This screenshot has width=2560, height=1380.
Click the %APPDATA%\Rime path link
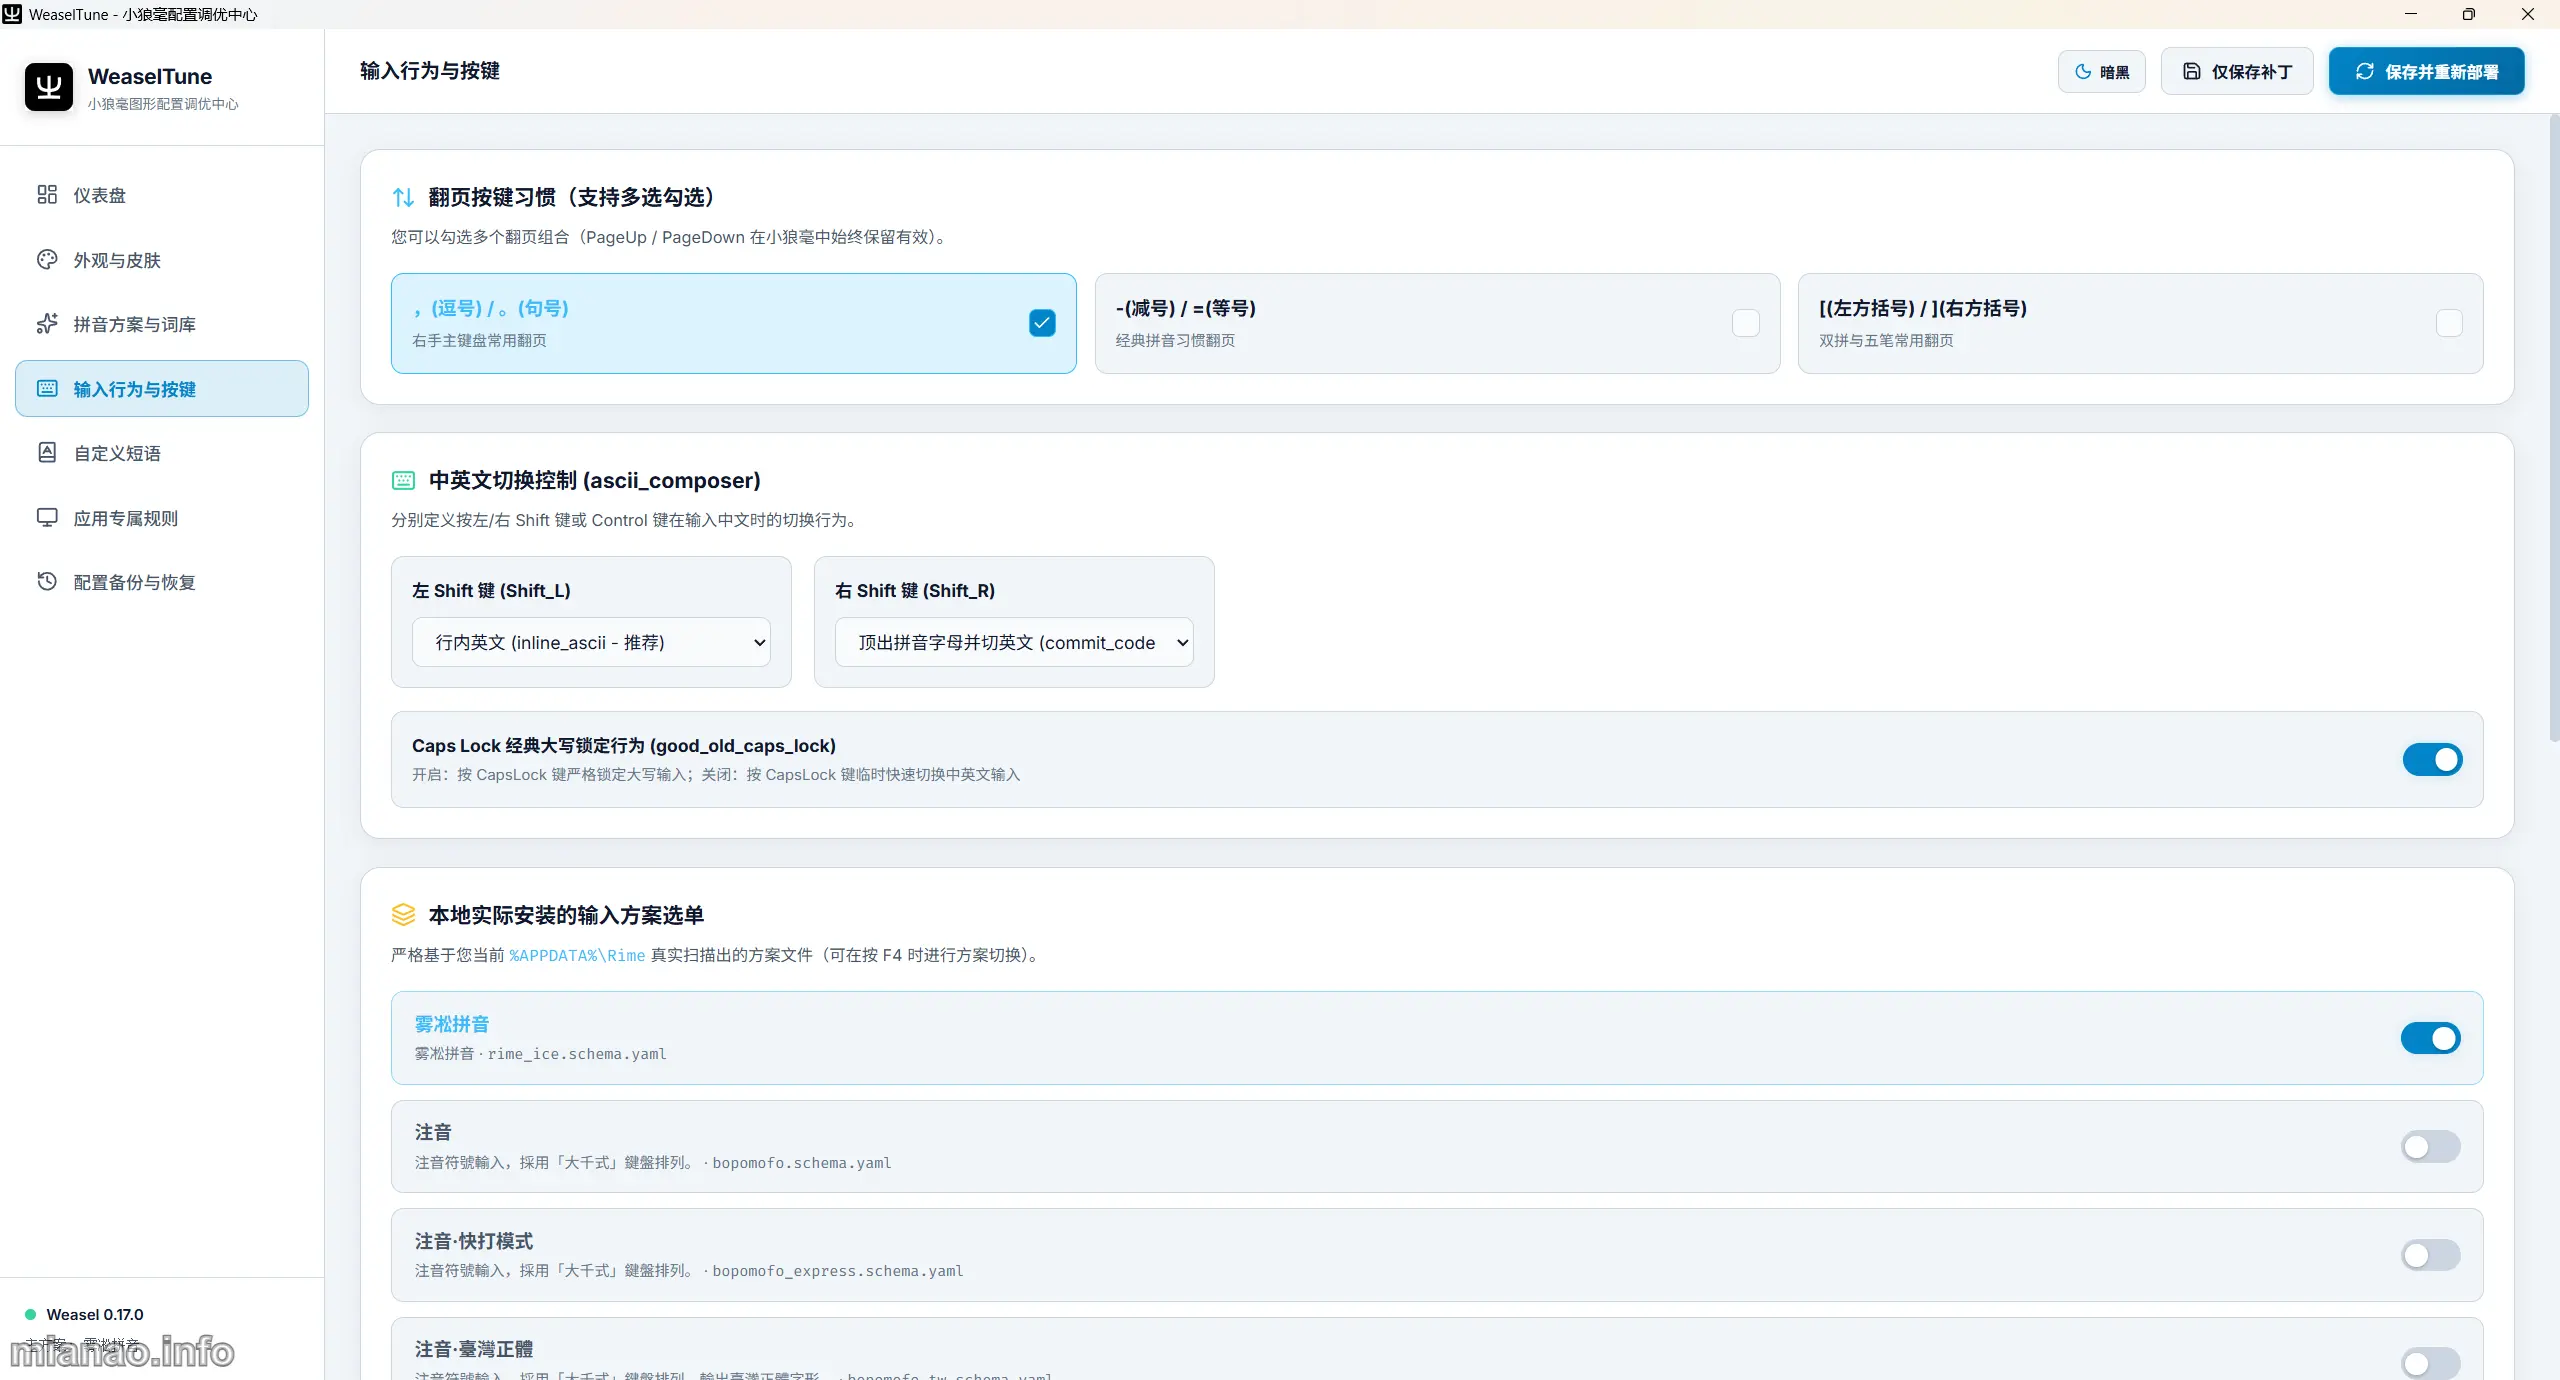(577, 955)
